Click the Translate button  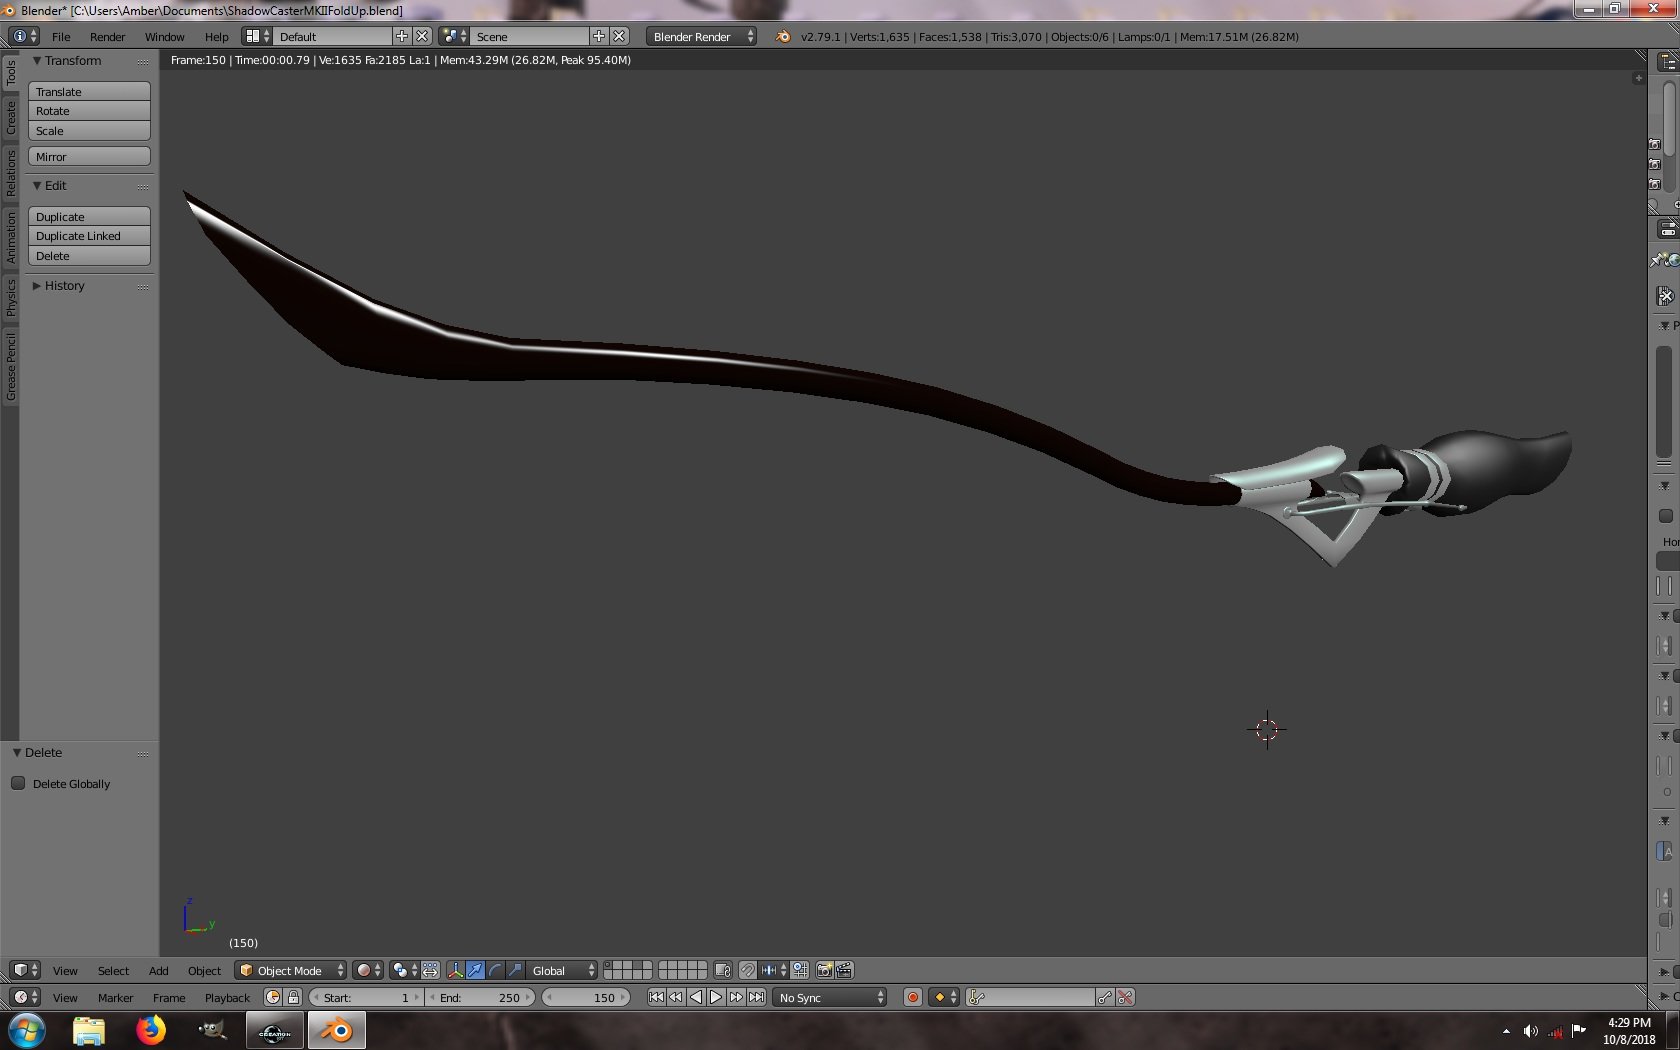point(89,91)
